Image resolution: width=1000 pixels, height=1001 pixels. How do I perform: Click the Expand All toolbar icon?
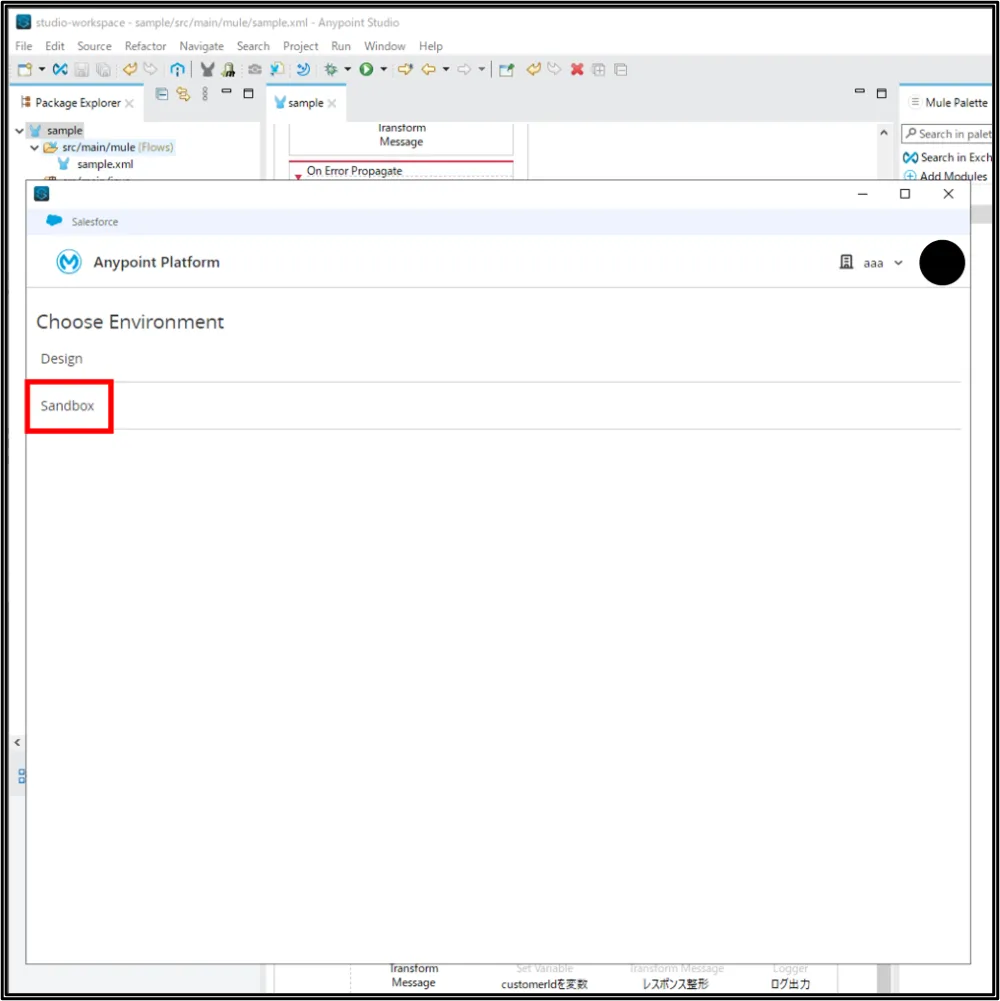pyautogui.click(x=599, y=70)
